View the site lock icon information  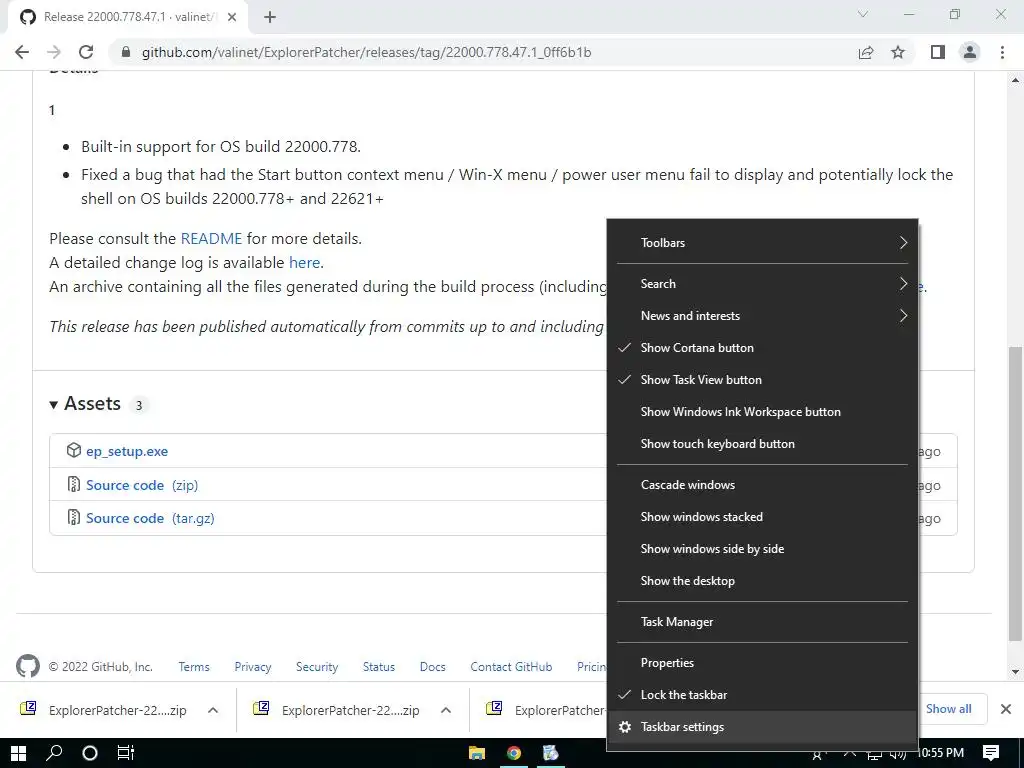(126, 52)
